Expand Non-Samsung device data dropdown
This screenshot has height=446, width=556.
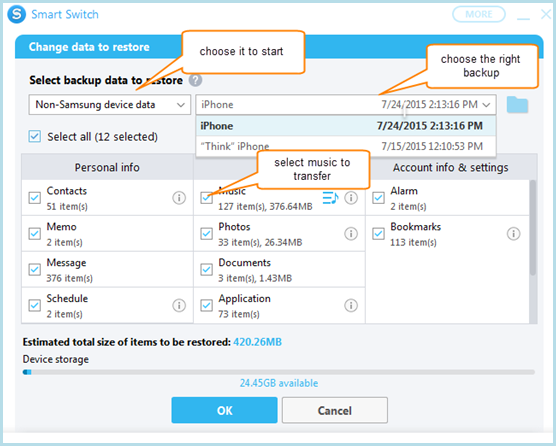(x=110, y=105)
